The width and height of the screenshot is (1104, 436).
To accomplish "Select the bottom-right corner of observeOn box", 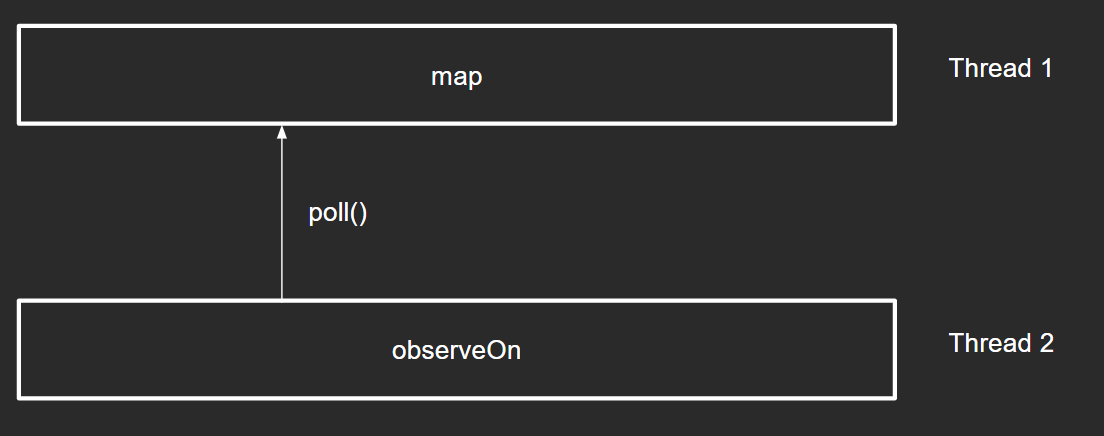I will (894, 398).
